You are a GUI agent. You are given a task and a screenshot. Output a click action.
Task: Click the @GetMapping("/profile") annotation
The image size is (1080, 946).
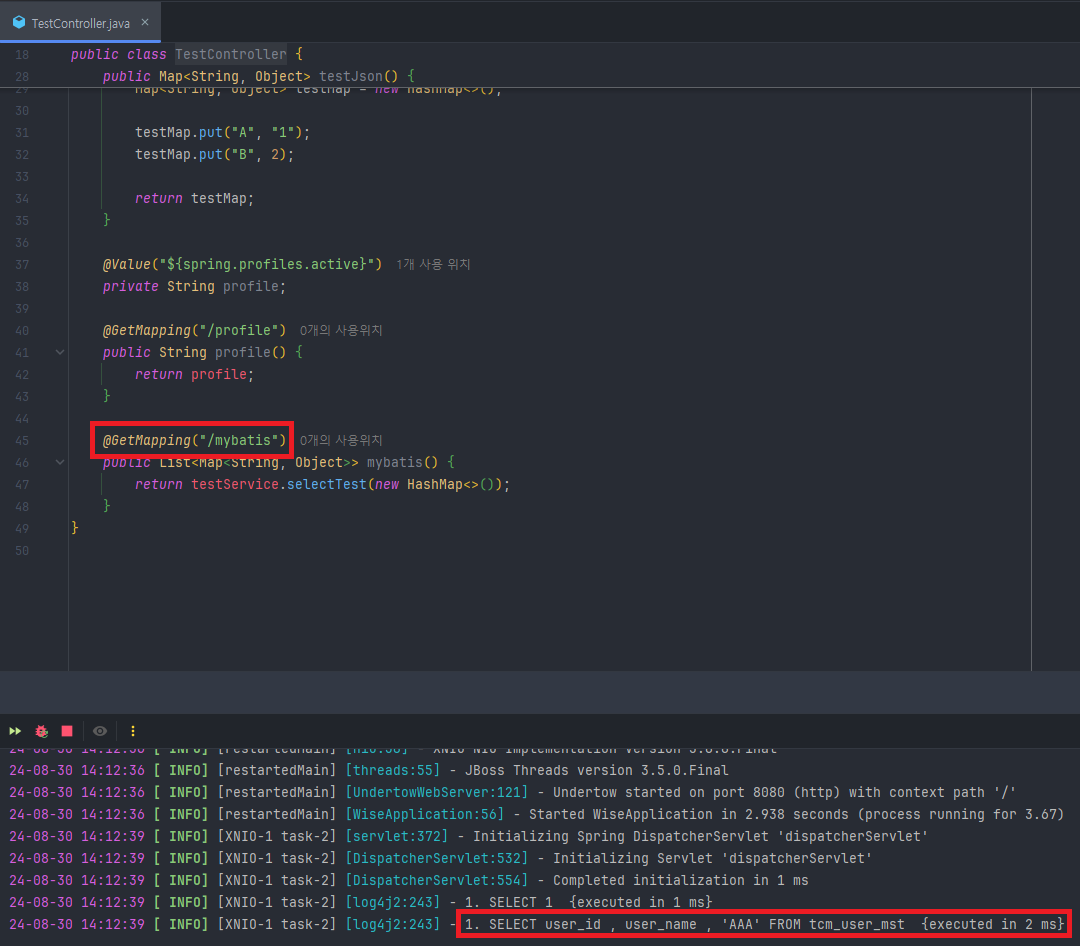point(194,331)
